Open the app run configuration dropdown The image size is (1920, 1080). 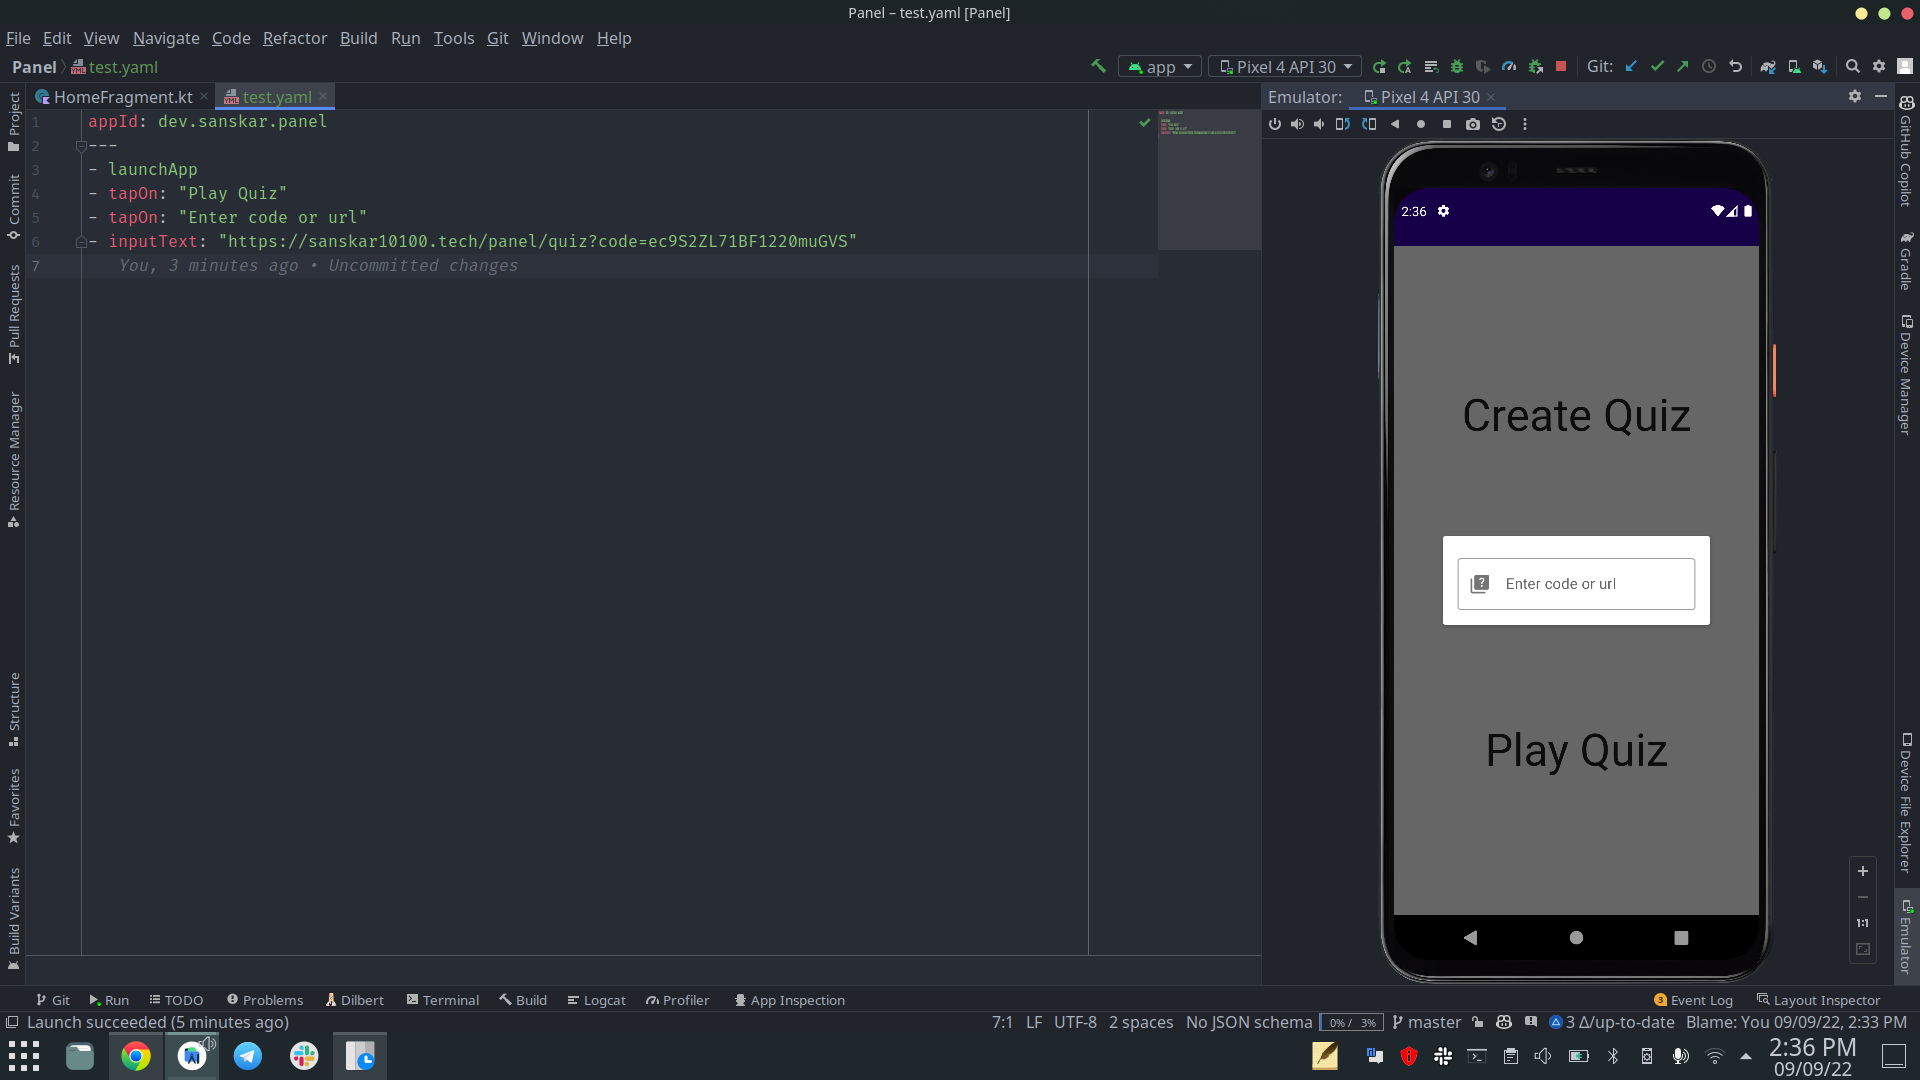[x=1160, y=66]
